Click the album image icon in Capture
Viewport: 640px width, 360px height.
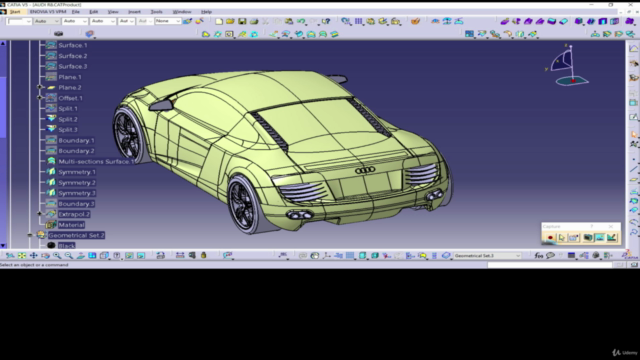[600, 238]
